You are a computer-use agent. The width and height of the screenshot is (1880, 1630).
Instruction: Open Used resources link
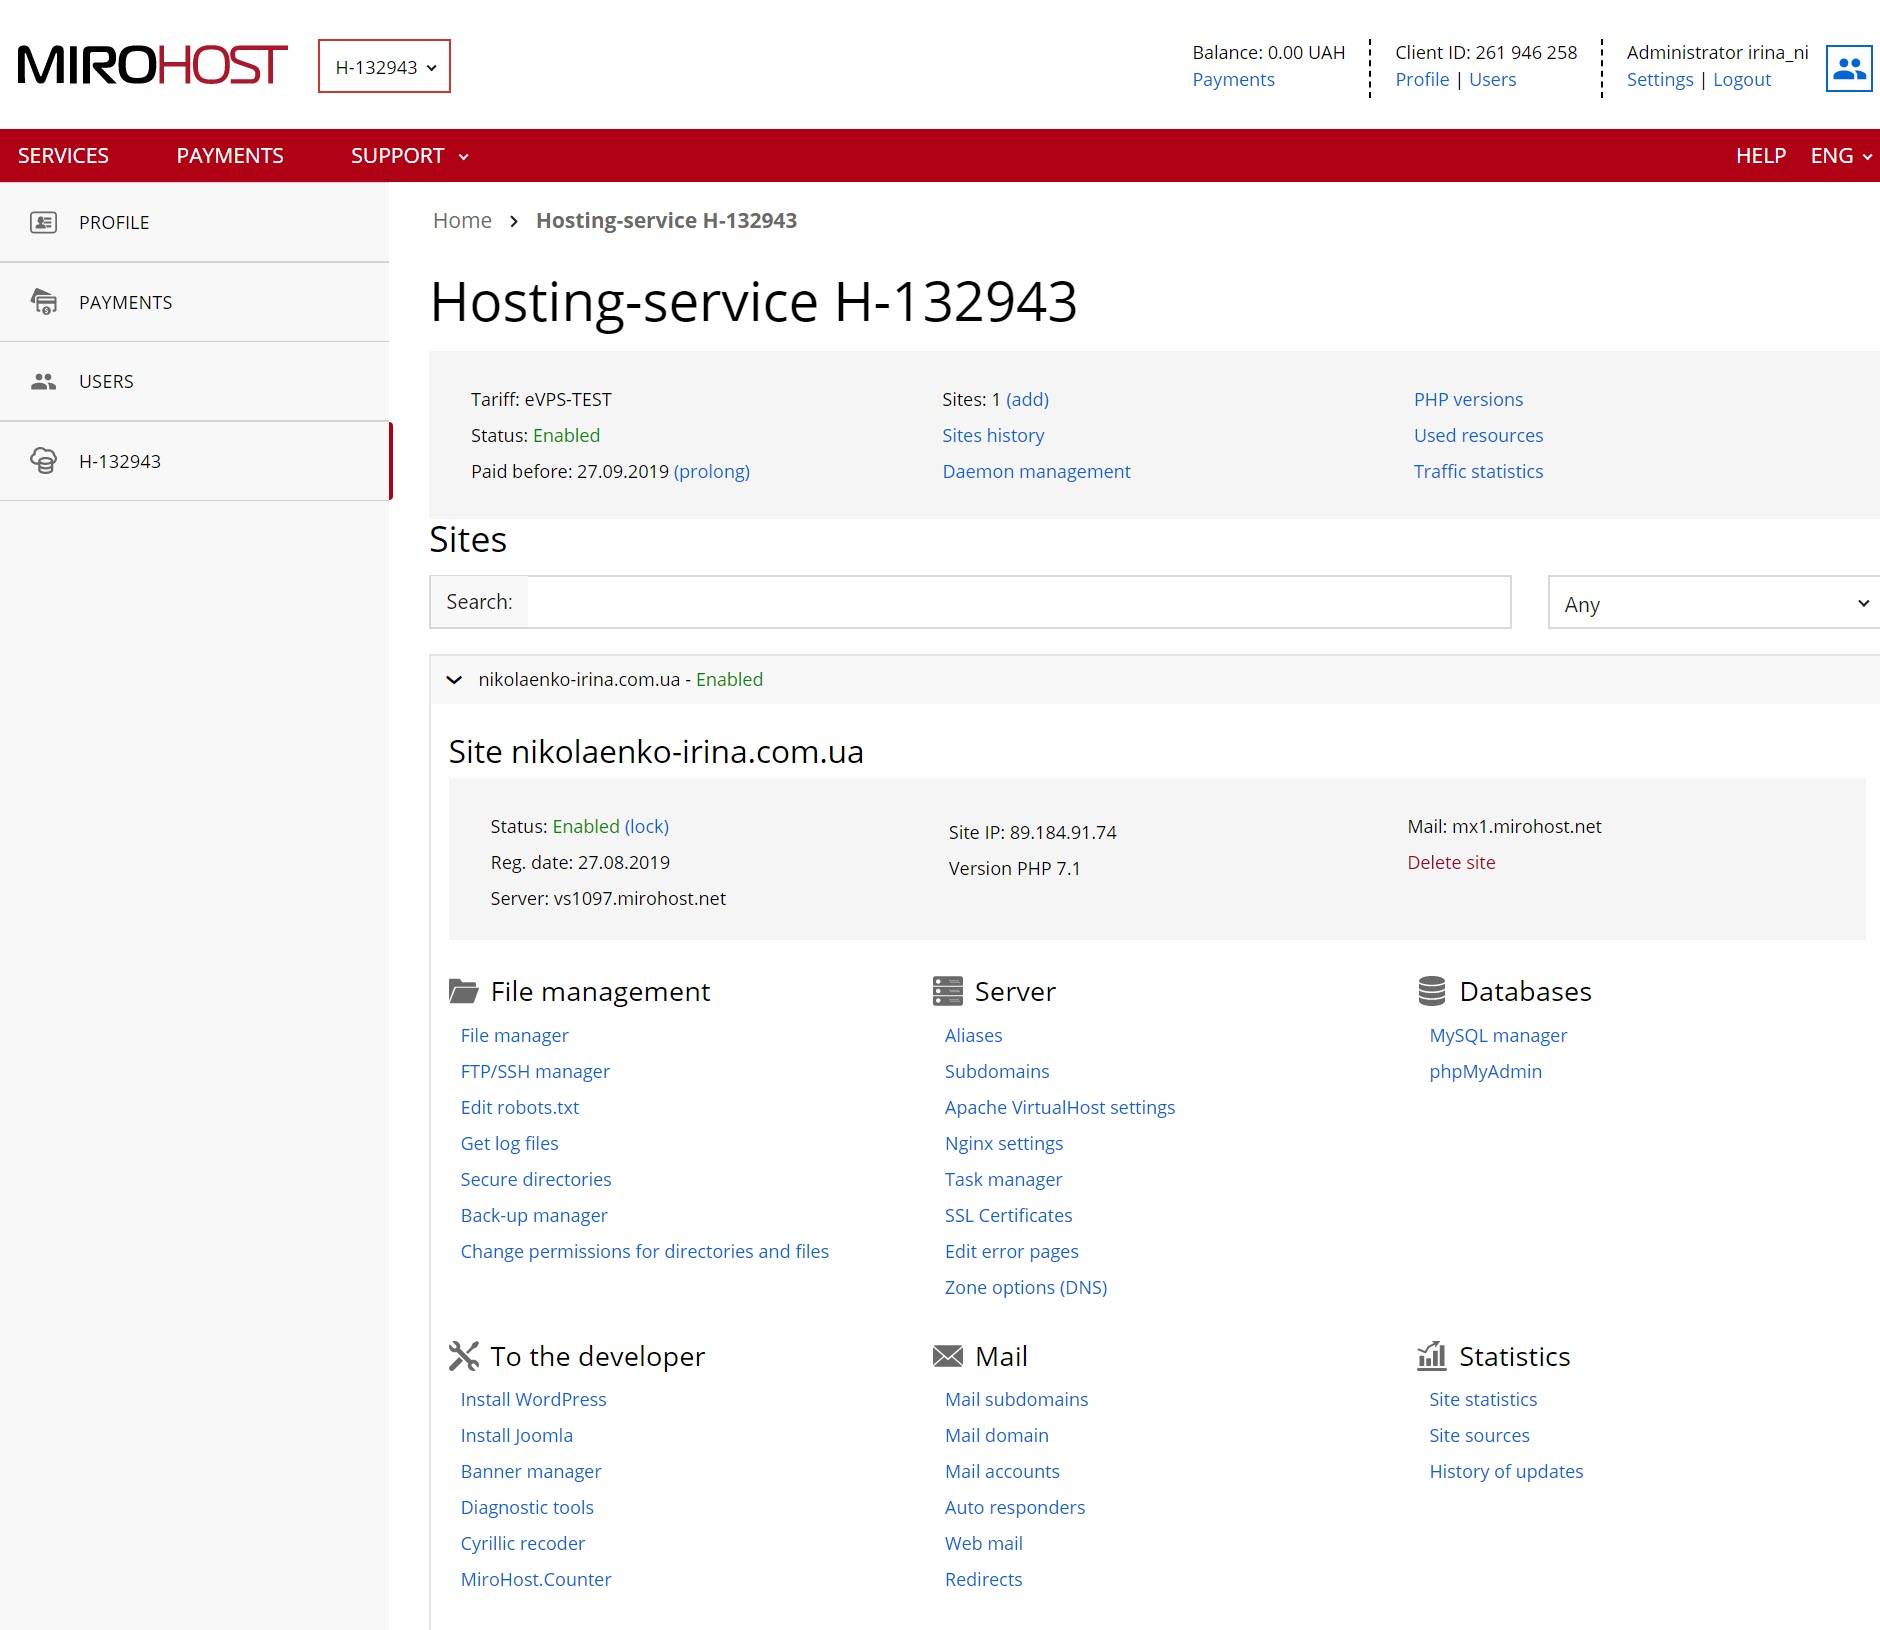point(1478,435)
